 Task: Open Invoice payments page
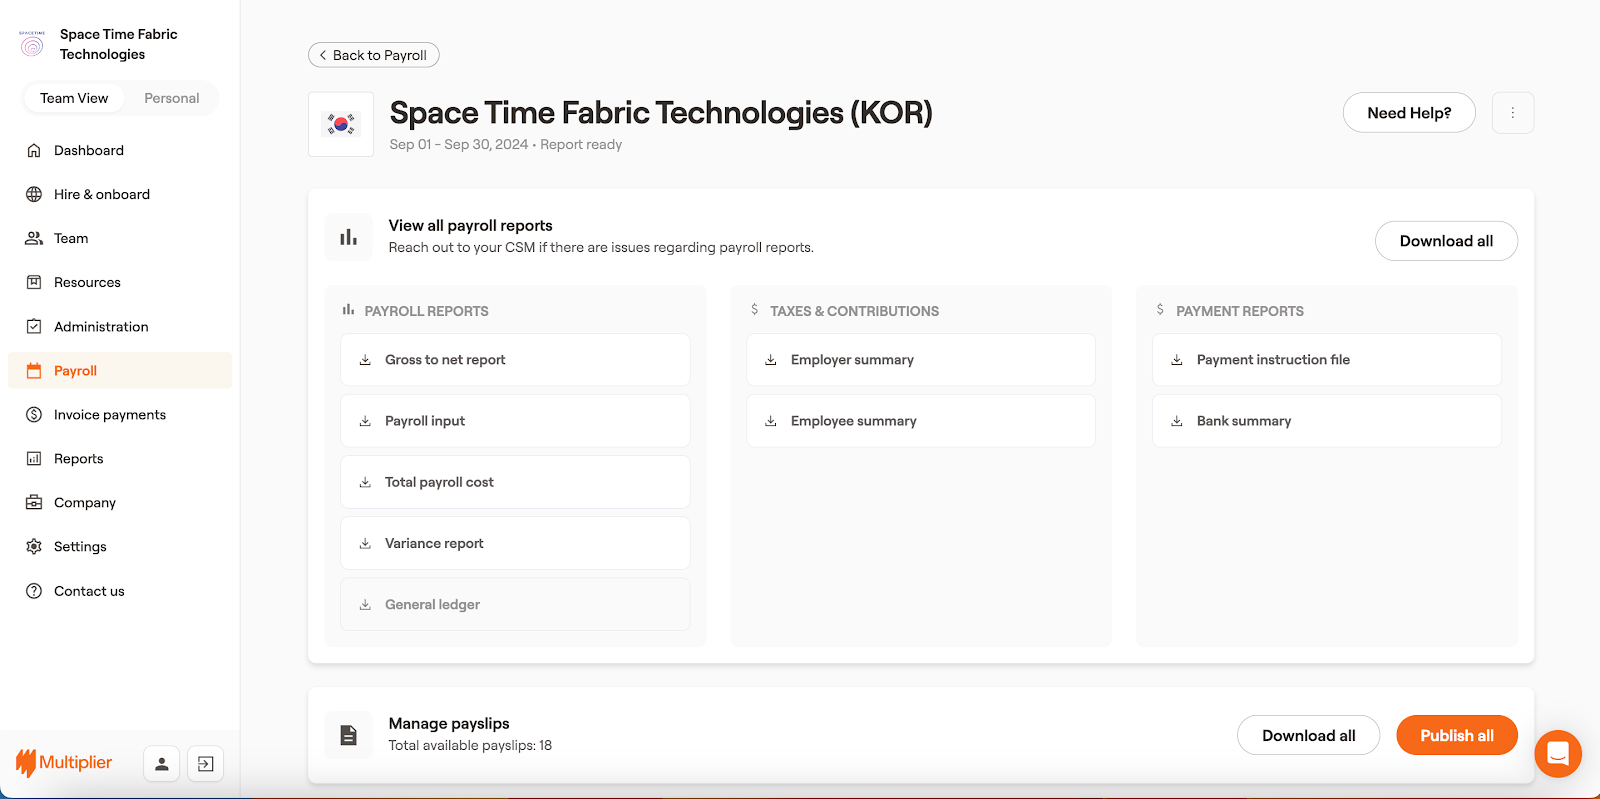(120, 414)
